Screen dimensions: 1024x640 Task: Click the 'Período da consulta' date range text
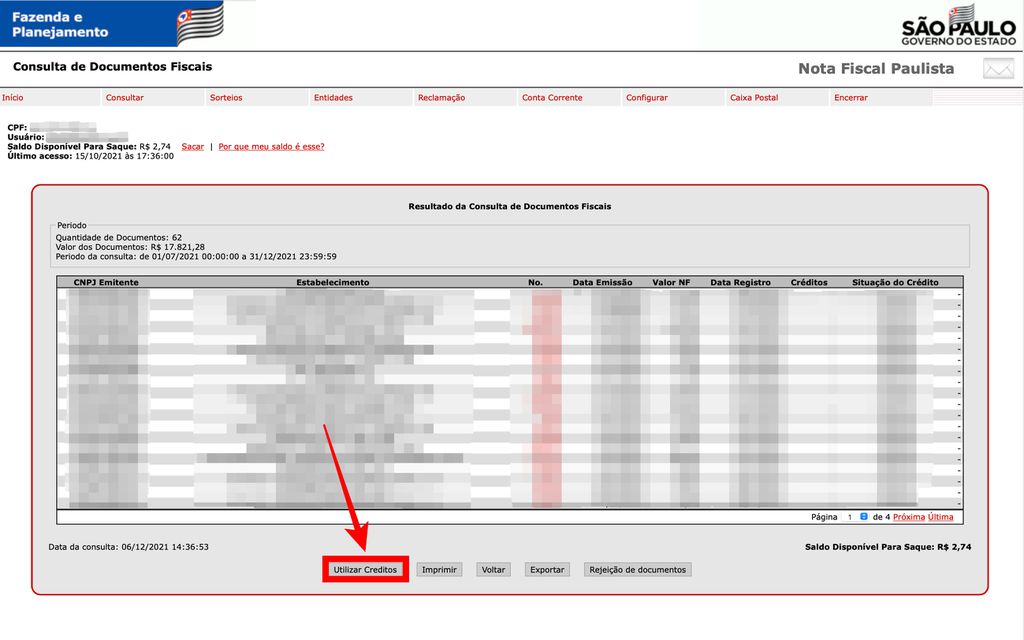coord(196,257)
